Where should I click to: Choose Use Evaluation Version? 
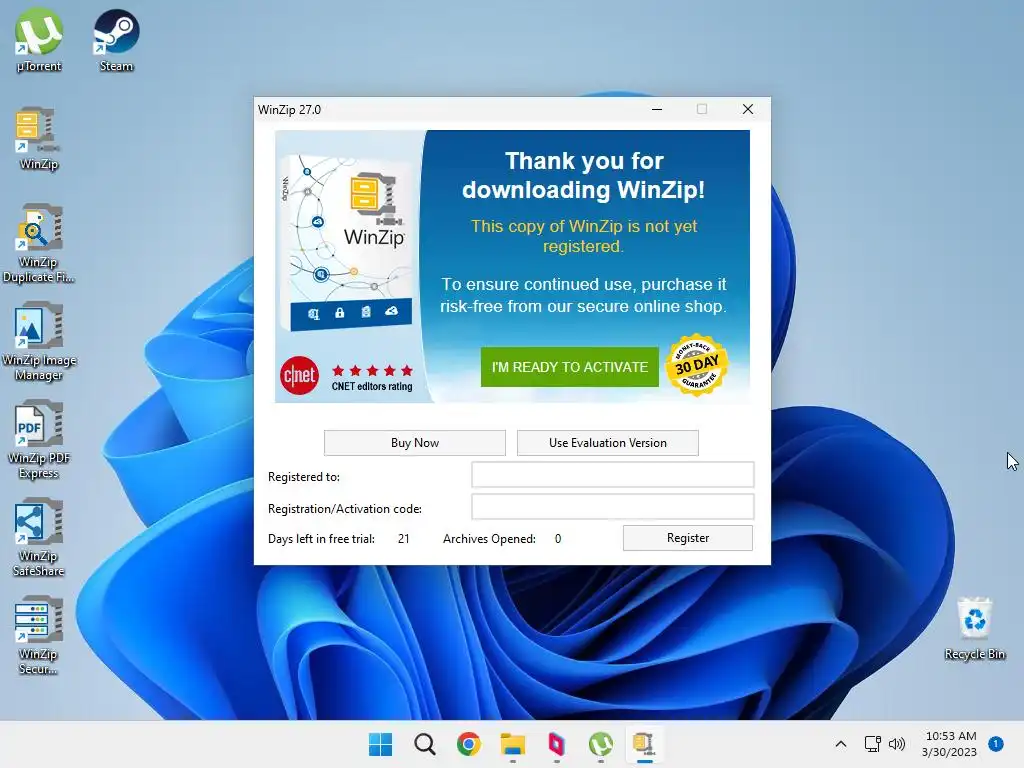(607, 443)
